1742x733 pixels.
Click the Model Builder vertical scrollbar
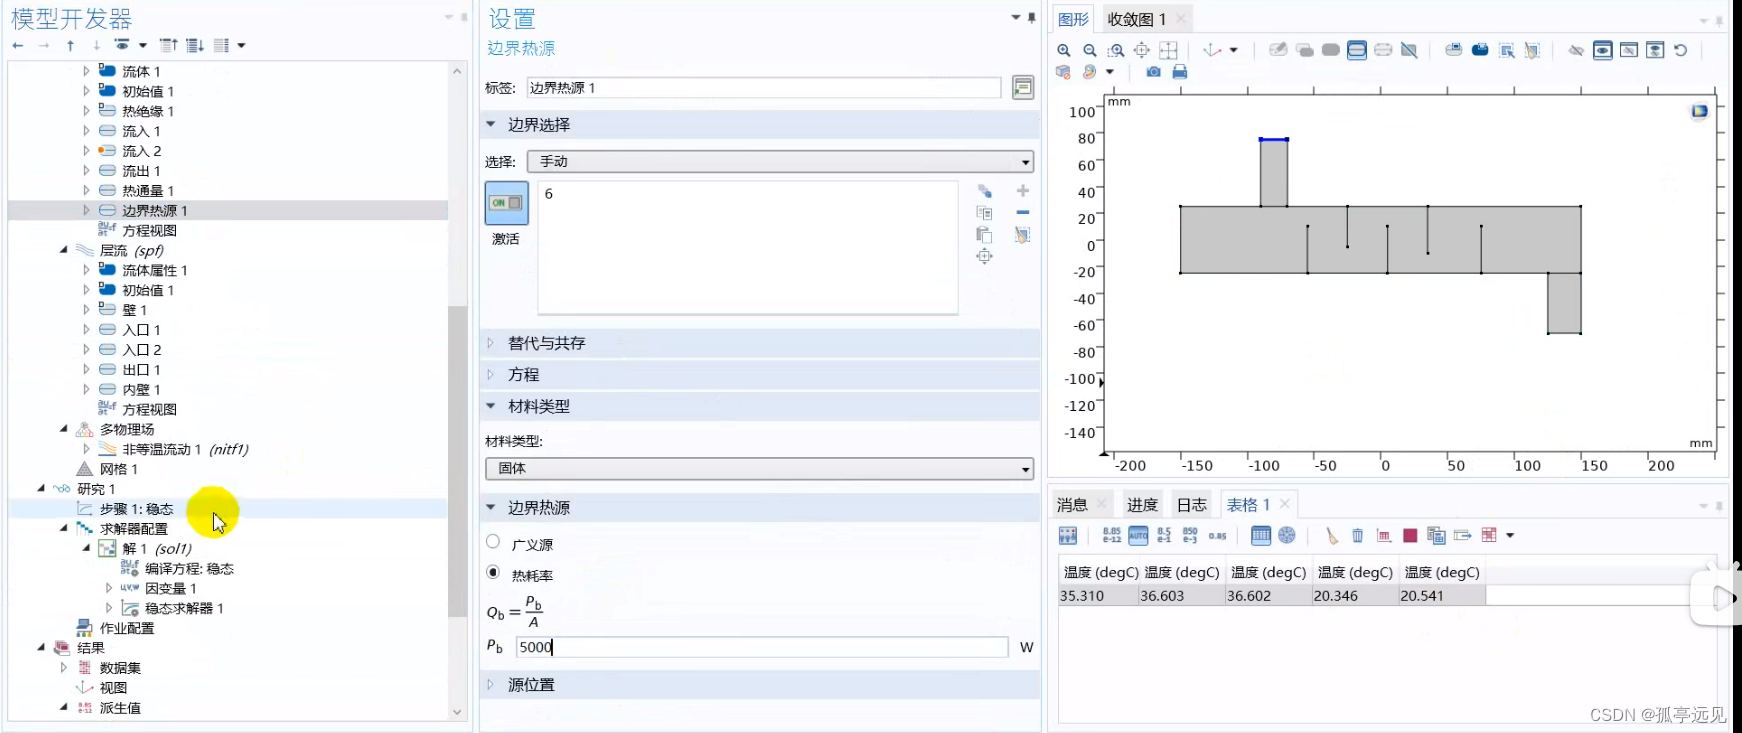[x=457, y=460]
